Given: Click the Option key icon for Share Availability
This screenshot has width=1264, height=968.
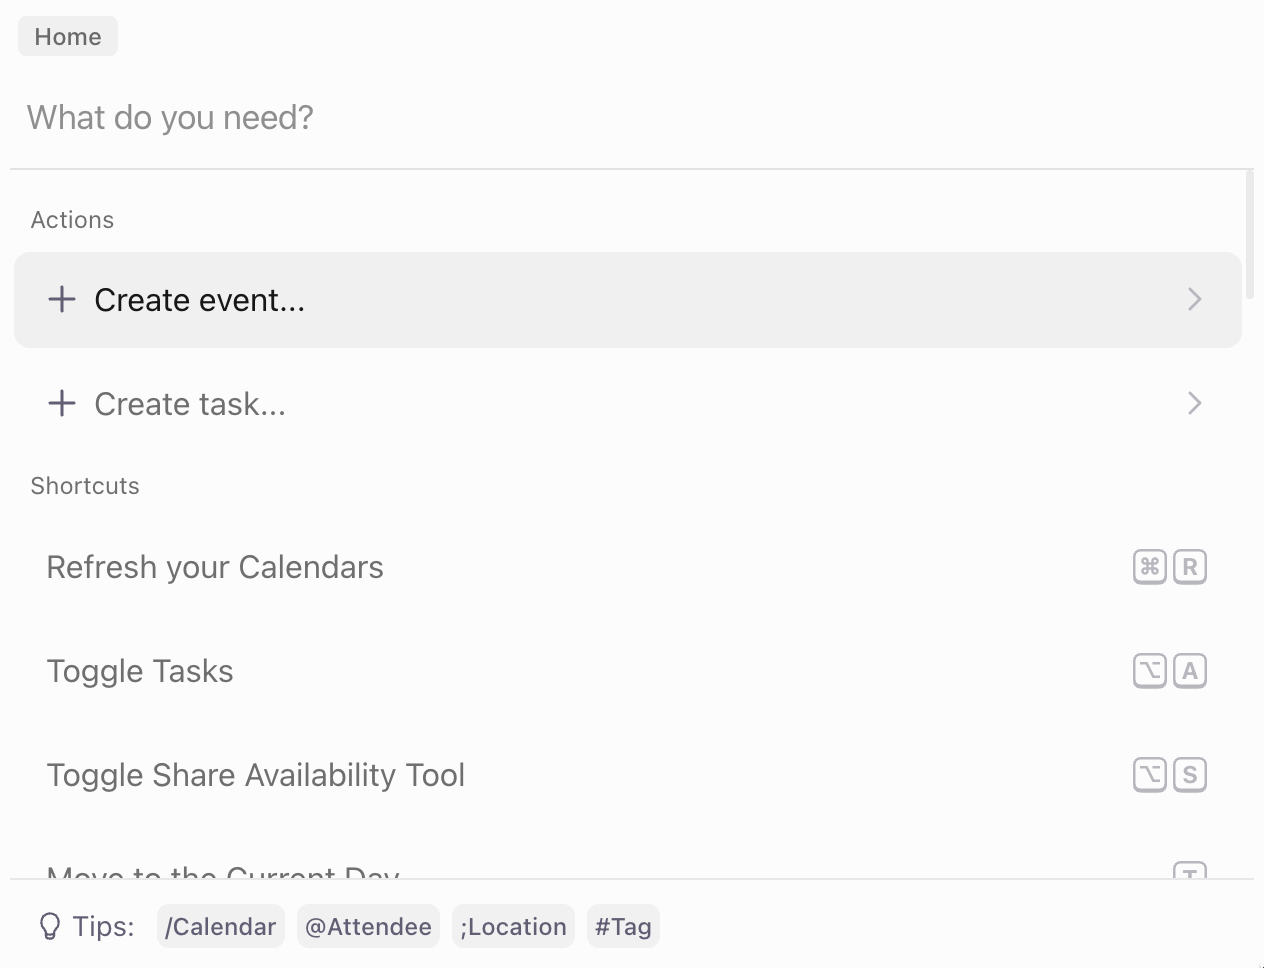Looking at the screenshot, I should [1150, 775].
